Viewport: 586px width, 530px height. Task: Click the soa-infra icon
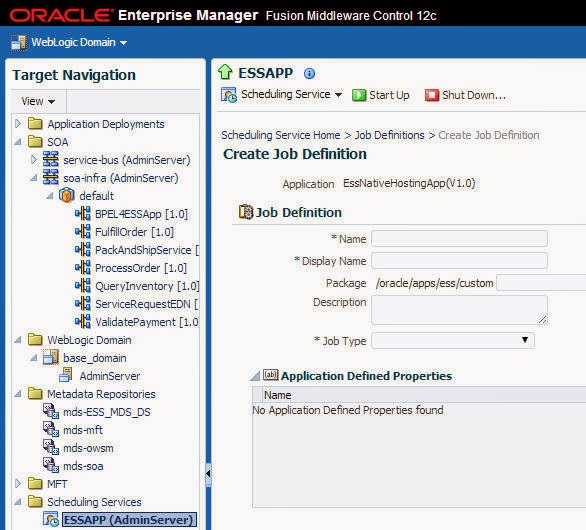(51, 177)
